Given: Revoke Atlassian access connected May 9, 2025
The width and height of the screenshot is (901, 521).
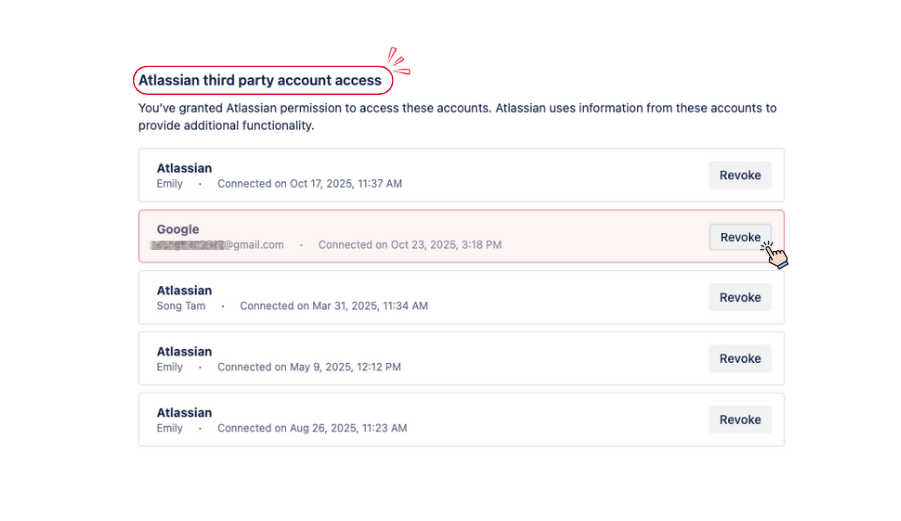Looking at the screenshot, I should [740, 358].
